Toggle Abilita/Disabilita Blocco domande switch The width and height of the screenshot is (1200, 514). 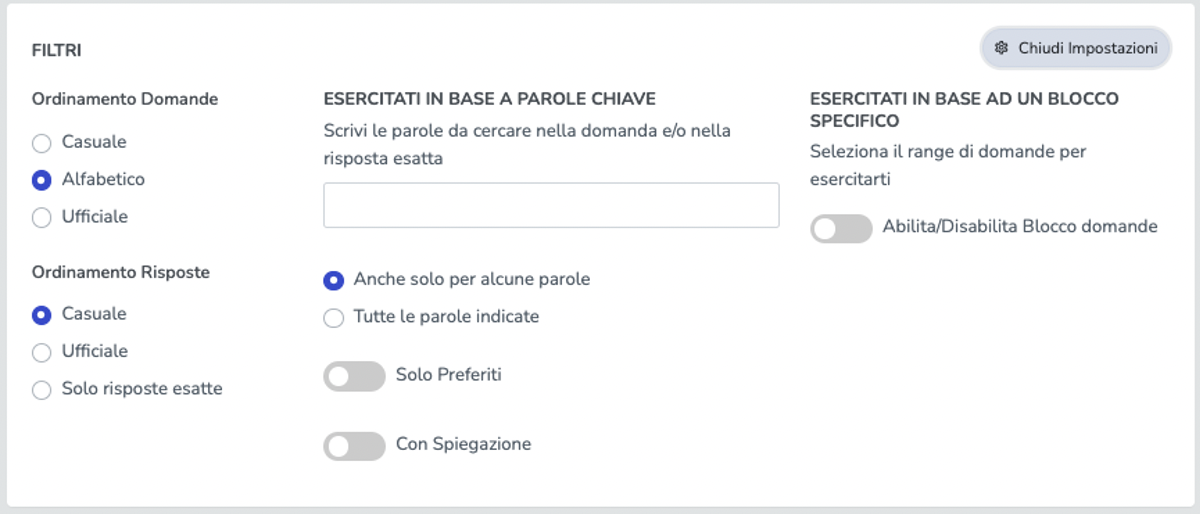(841, 229)
